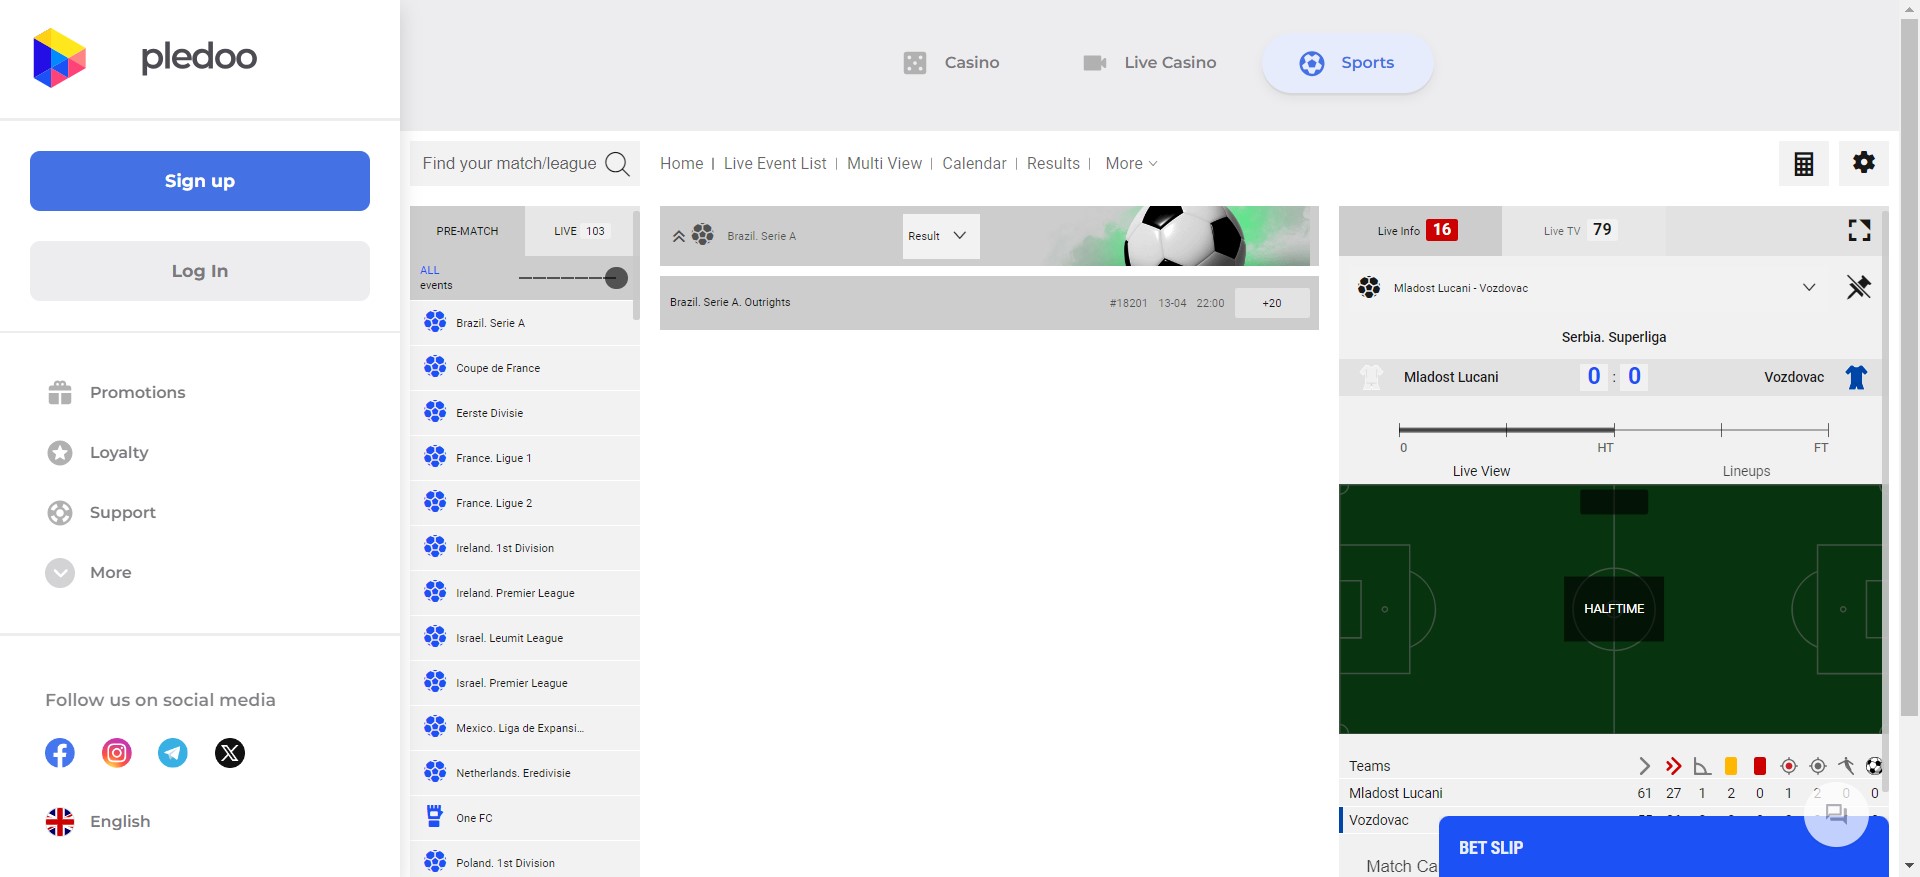Screen dimensions: 1920x877
Task: Open X (Twitter) social page
Action: click(x=230, y=753)
